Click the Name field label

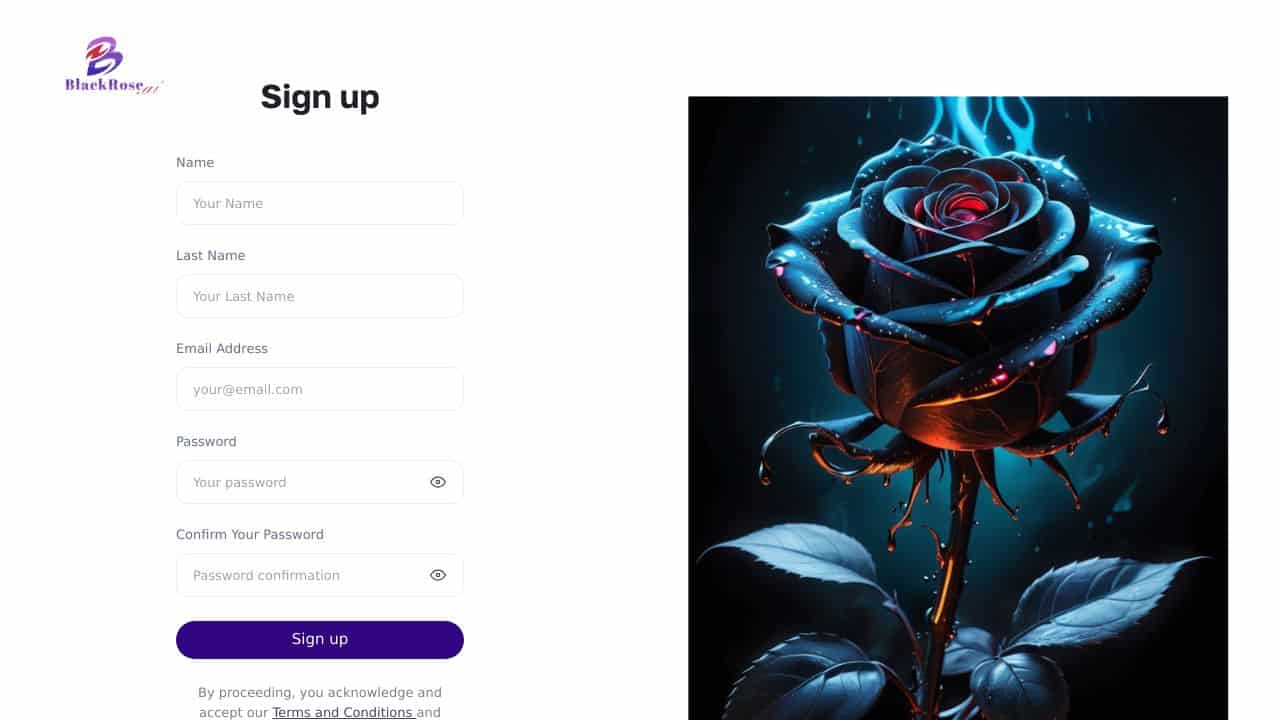tap(195, 162)
